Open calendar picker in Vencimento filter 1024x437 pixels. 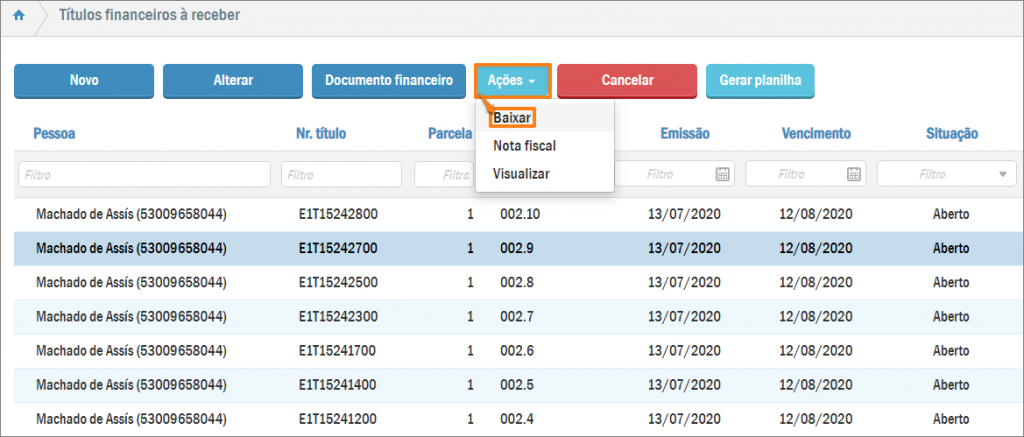[854, 174]
